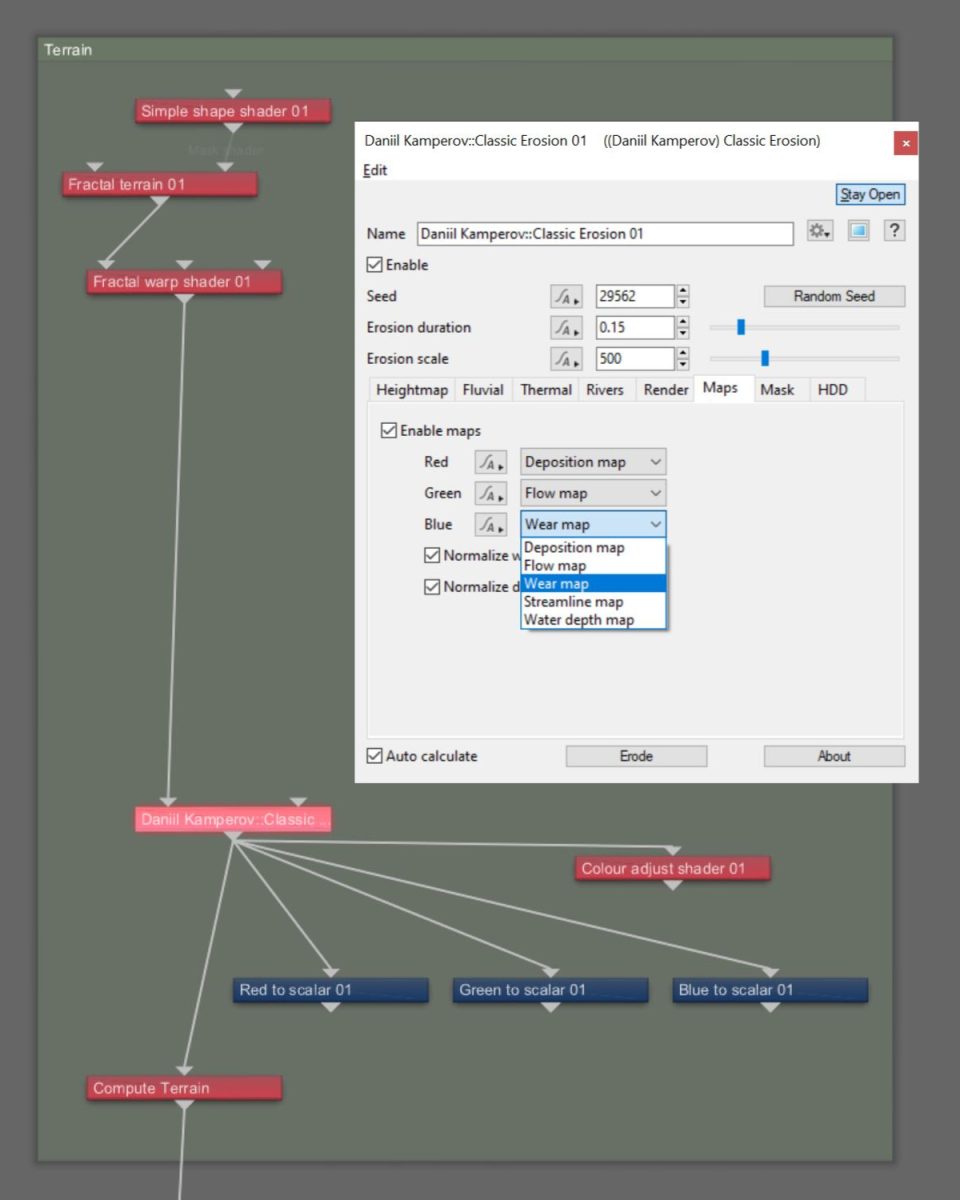Close the Classic Erosion dialog

[905, 143]
